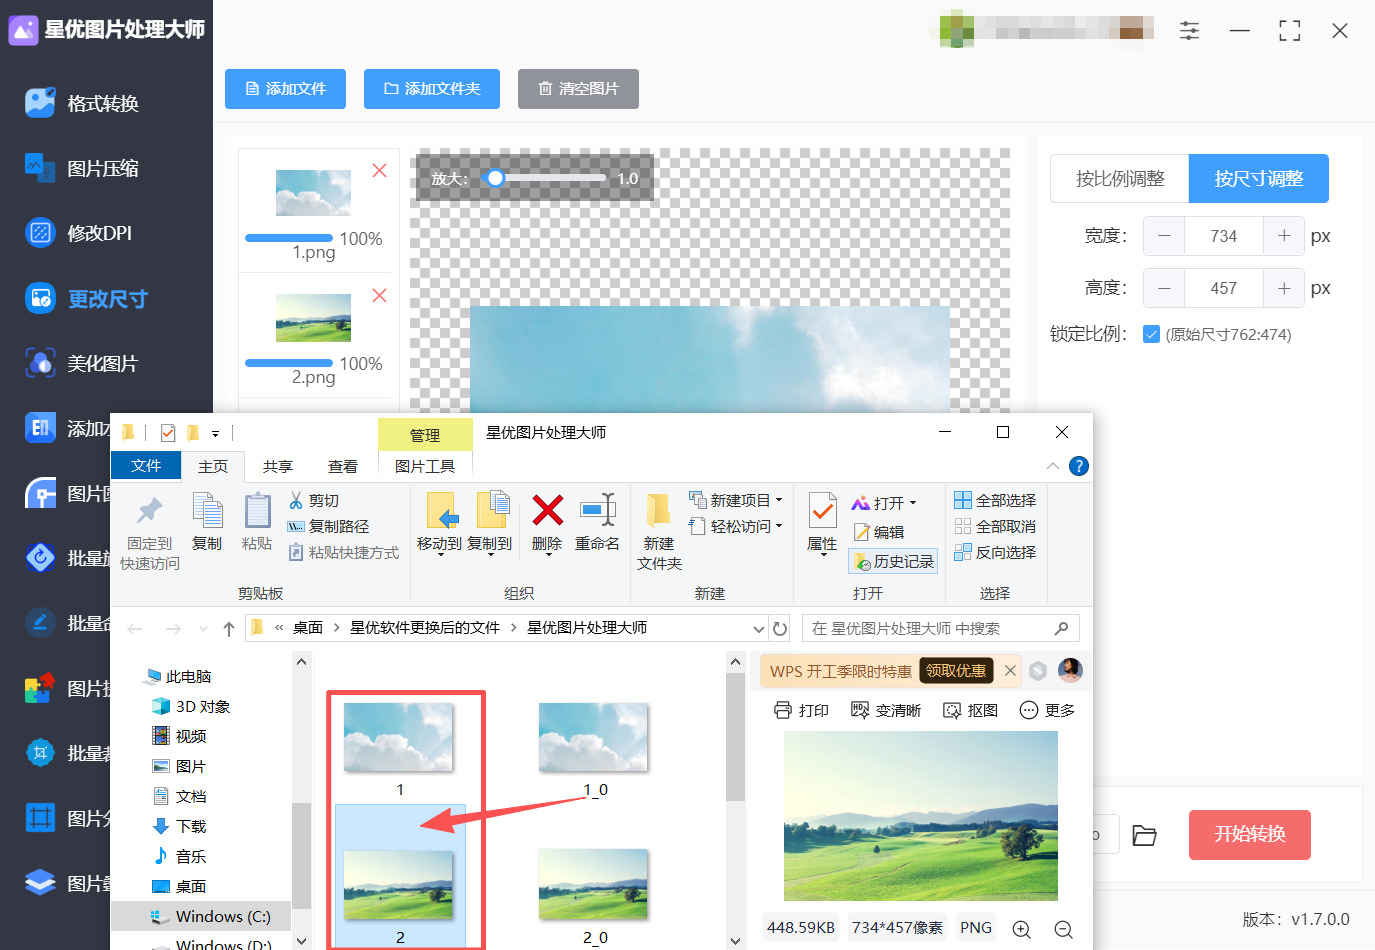Switch to 按尺寸调整 mode
The height and width of the screenshot is (950, 1375).
click(x=1259, y=179)
